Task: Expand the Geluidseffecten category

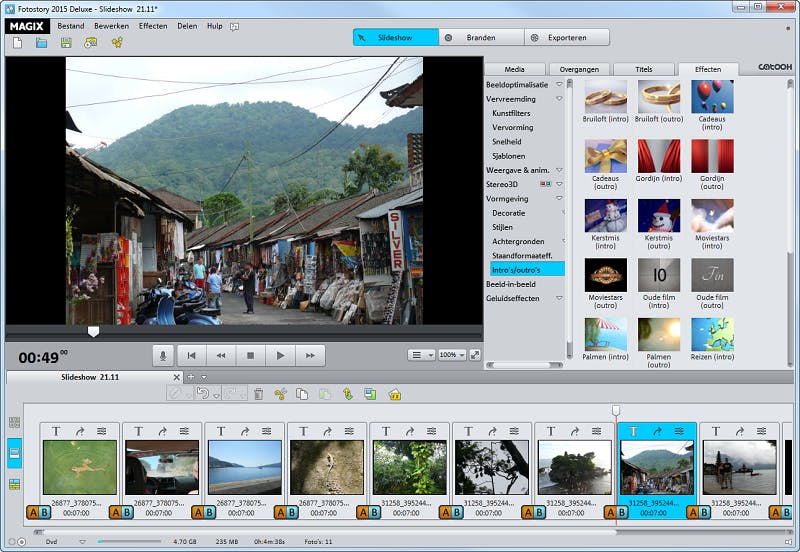Action: point(559,298)
